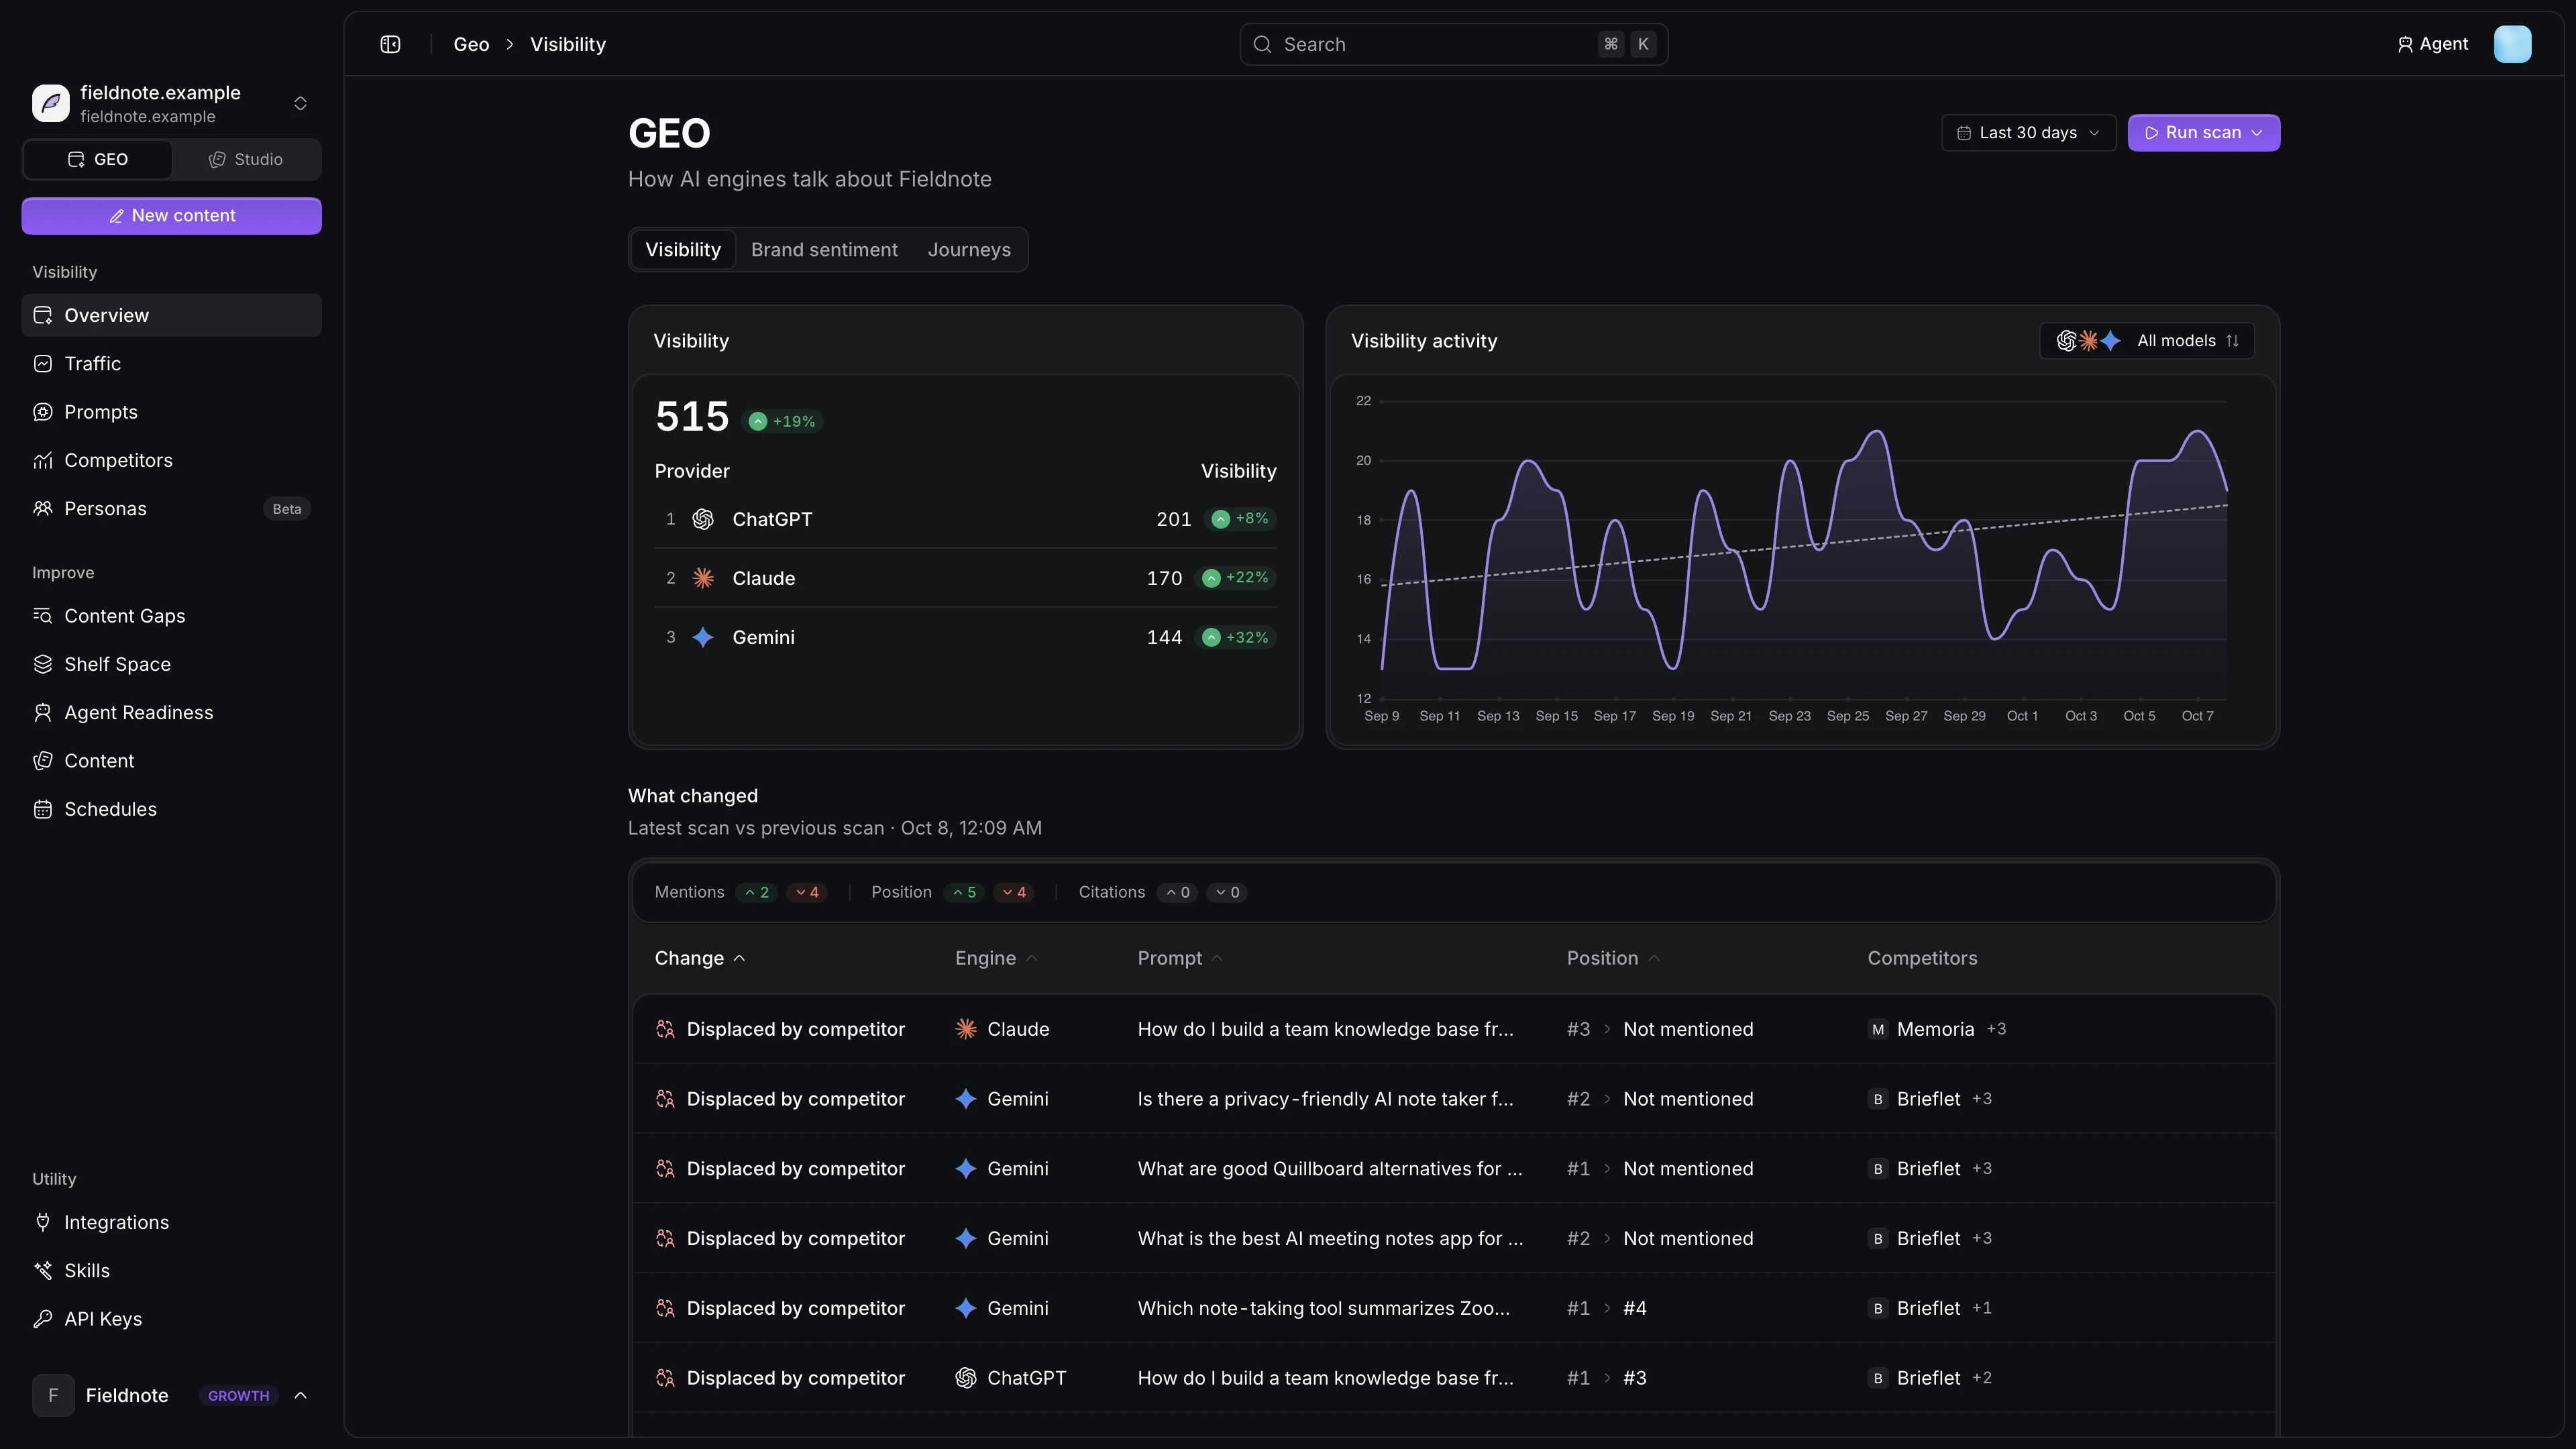Toggle the sidebar panel icon
The width and height of the screenshot is (2576, 1449).
(390, 44)
